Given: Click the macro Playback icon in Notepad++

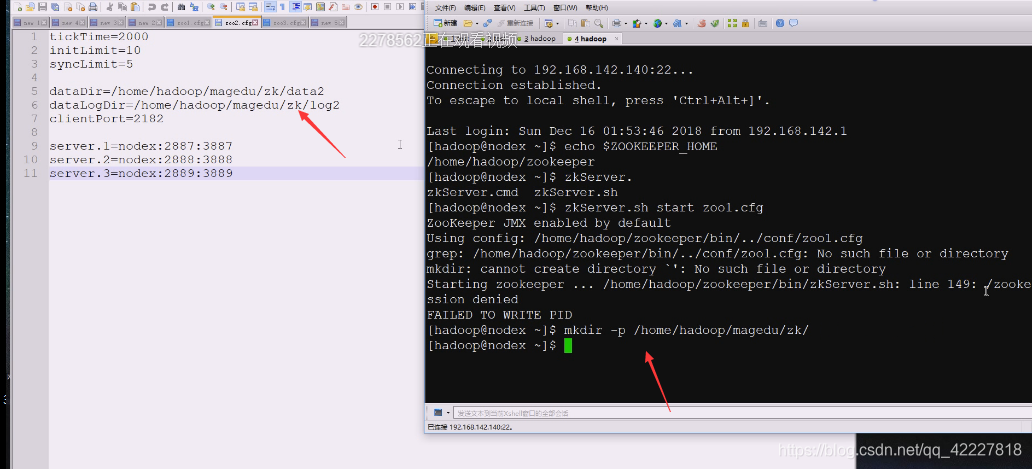Looking at the screenshot, I should (400, 7).
